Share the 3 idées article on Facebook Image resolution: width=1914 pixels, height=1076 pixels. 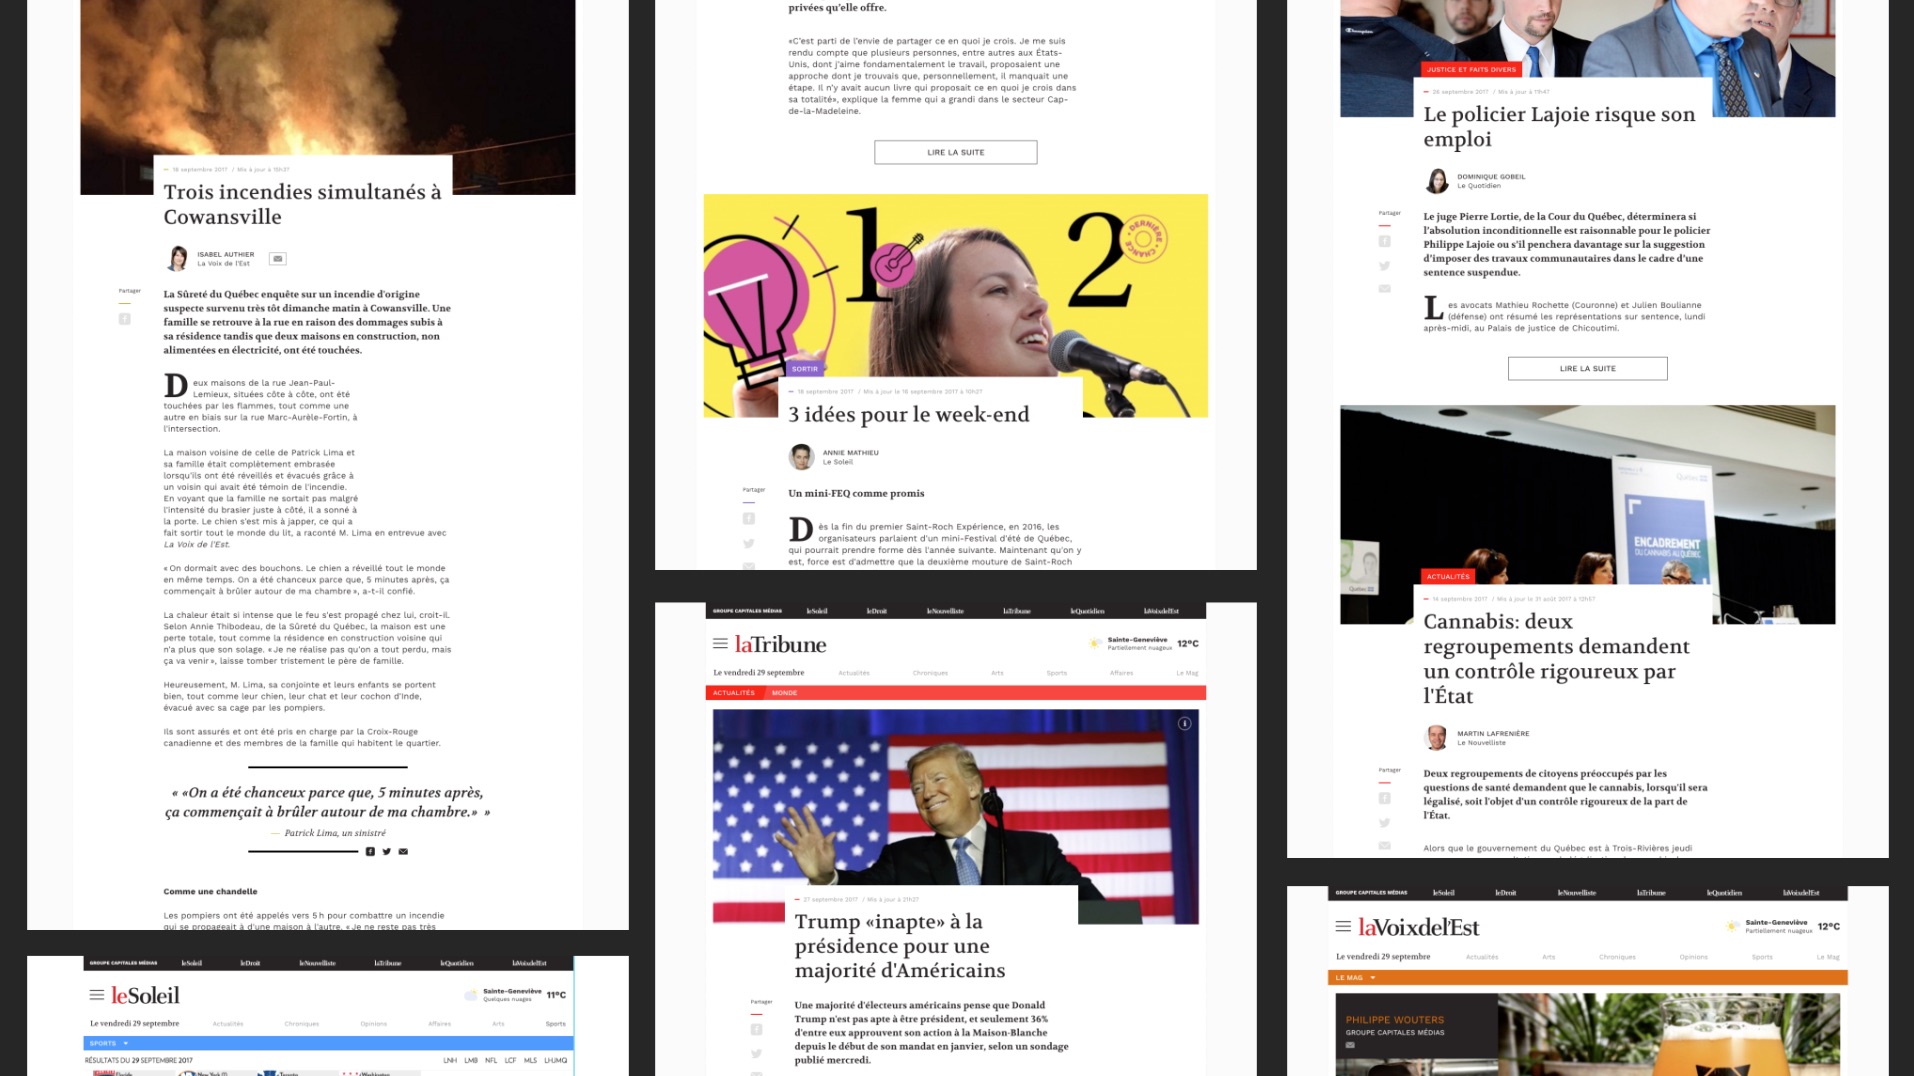(x=748, y=518)
